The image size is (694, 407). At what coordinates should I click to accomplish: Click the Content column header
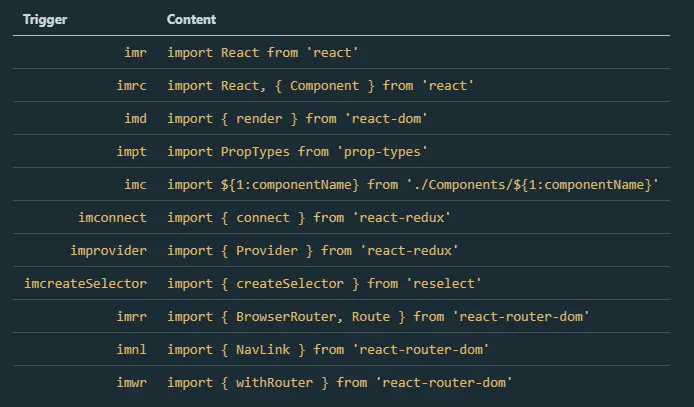191,20
